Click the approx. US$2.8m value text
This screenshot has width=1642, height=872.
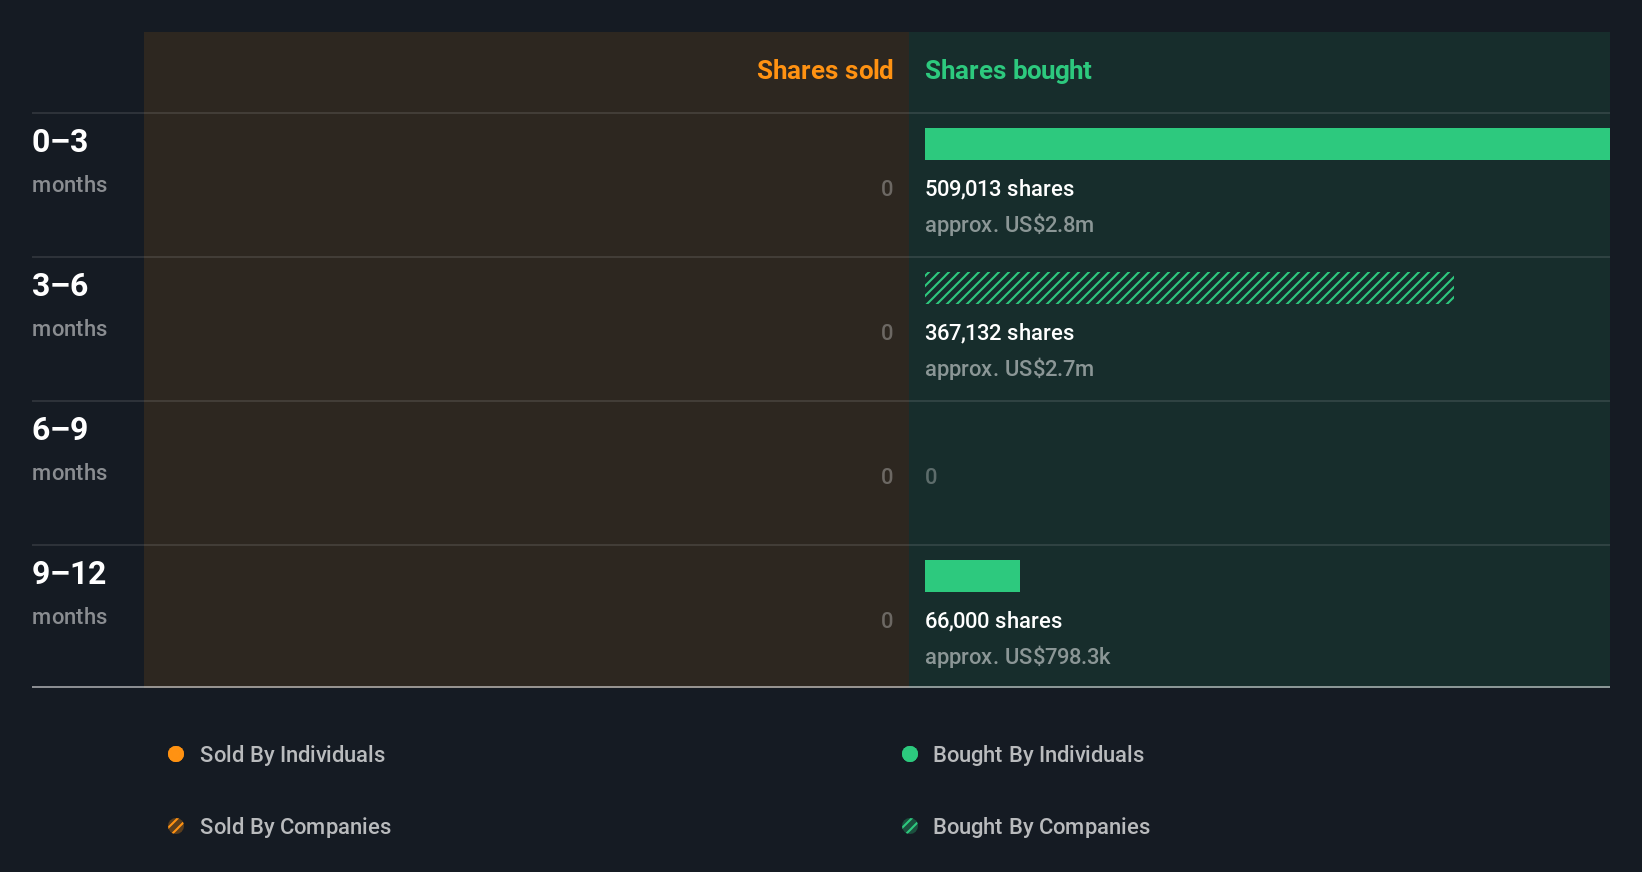[1009, 224]
